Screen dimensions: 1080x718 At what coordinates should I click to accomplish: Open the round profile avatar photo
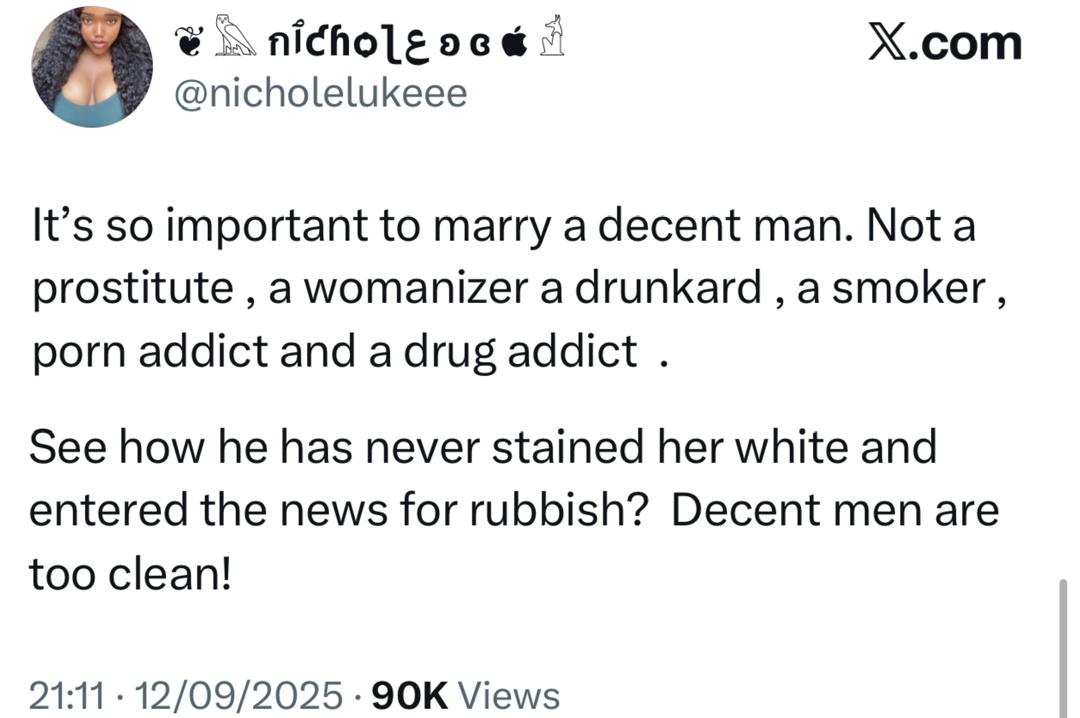coord(92,68)
